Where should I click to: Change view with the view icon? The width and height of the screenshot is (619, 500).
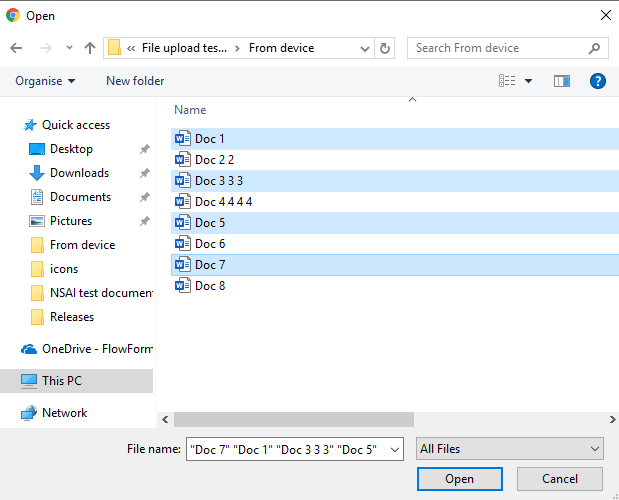(507, 81)
